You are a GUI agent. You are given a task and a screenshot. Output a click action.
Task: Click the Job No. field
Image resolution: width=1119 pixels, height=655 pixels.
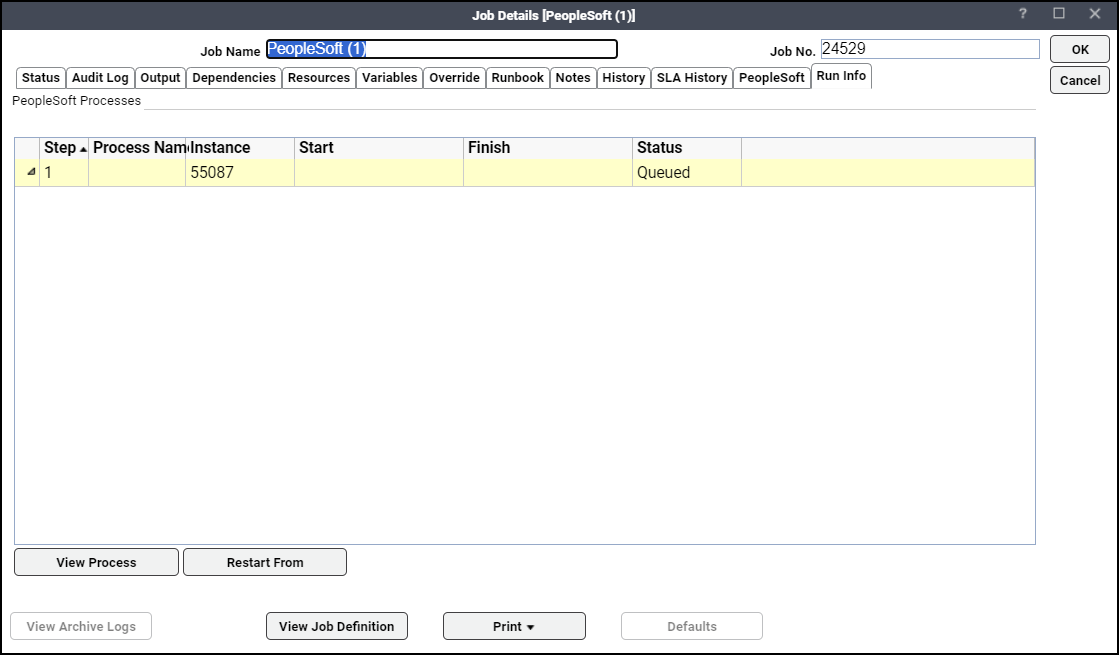click(x=930, y=49)
